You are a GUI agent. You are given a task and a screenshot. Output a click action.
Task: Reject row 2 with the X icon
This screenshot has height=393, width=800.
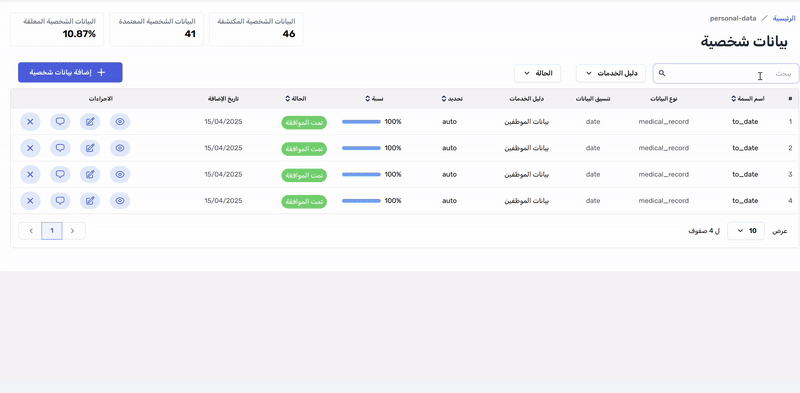[30, 148]
